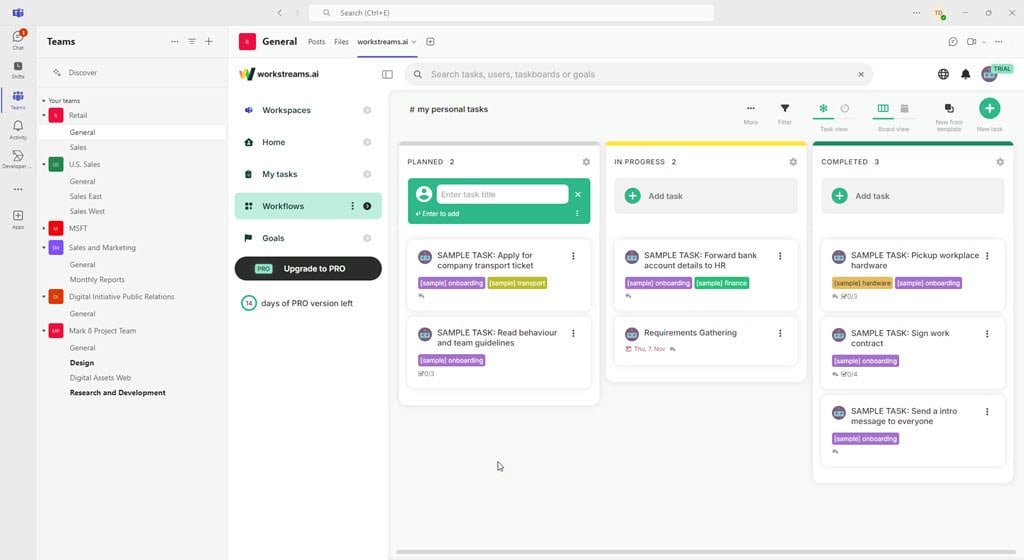Expand the MSFT team

point(44,228)
